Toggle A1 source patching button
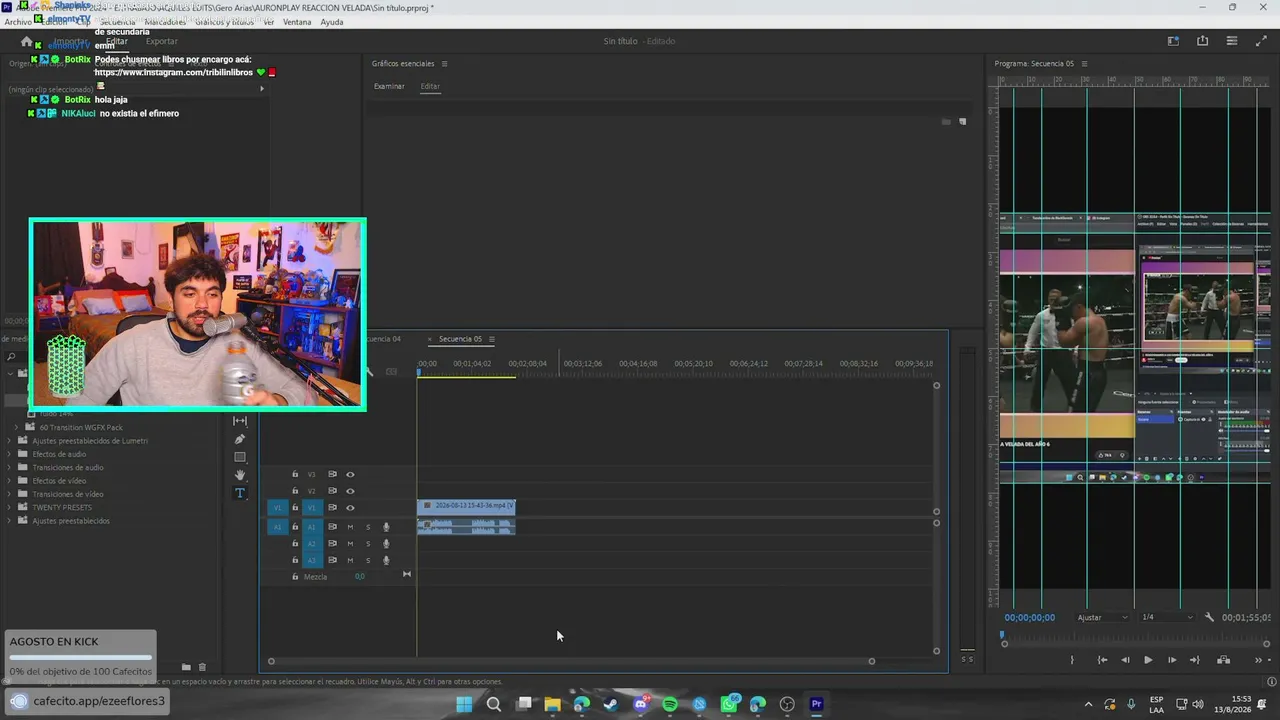The width and height of the screenshot is (1280, 720). click(278, 527)
